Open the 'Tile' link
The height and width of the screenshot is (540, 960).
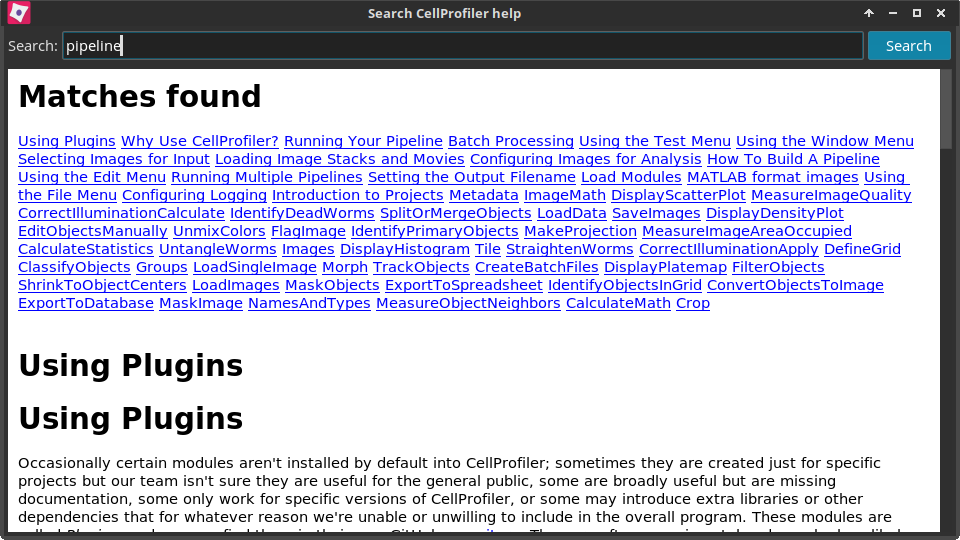[488, 250]
